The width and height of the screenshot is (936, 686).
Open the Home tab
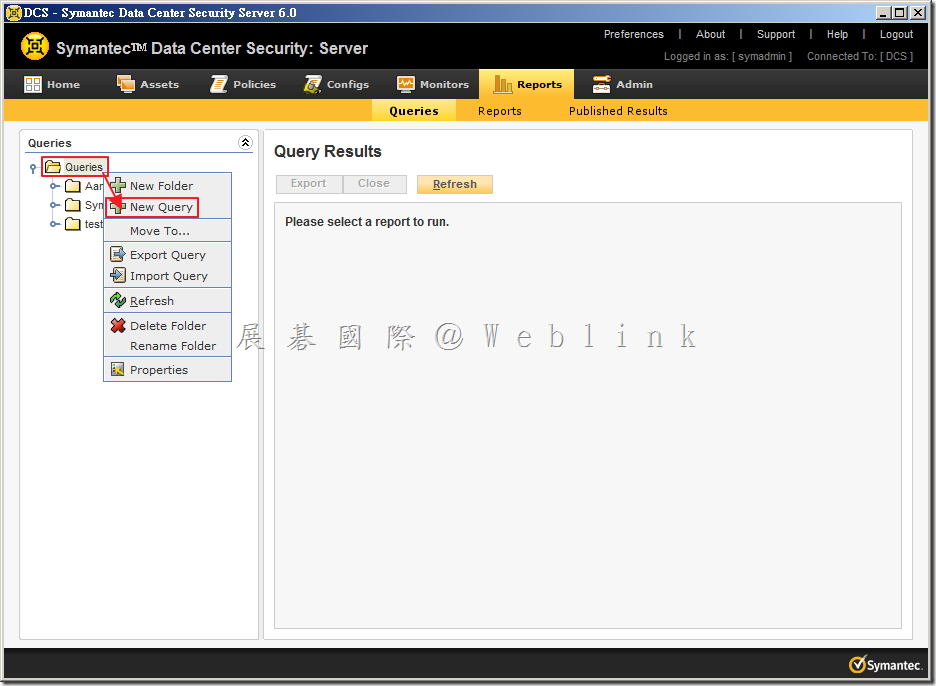tap(52, 84)
